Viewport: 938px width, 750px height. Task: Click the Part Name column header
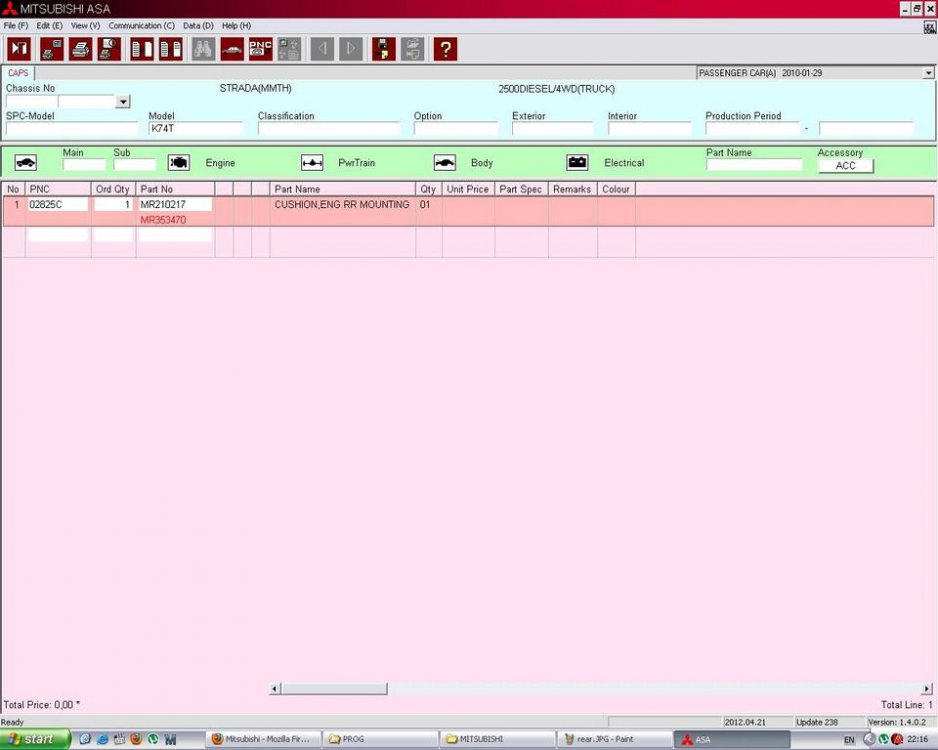[342, 189]
